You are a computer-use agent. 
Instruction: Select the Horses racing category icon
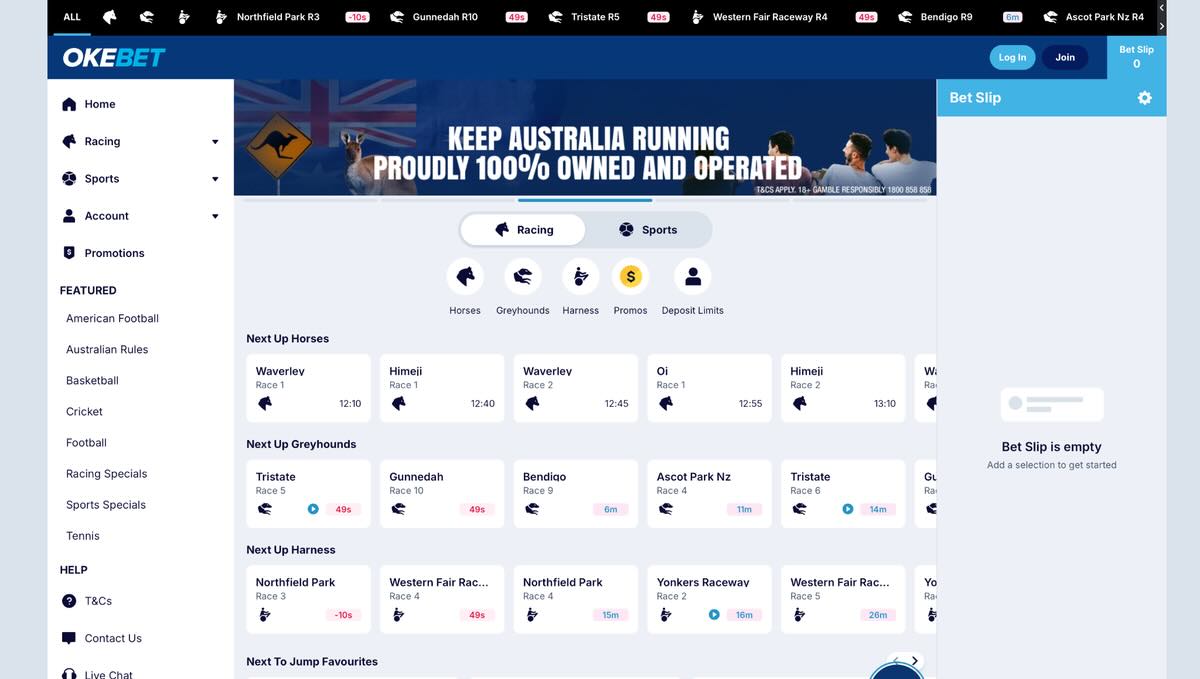(x=464, y=276)
